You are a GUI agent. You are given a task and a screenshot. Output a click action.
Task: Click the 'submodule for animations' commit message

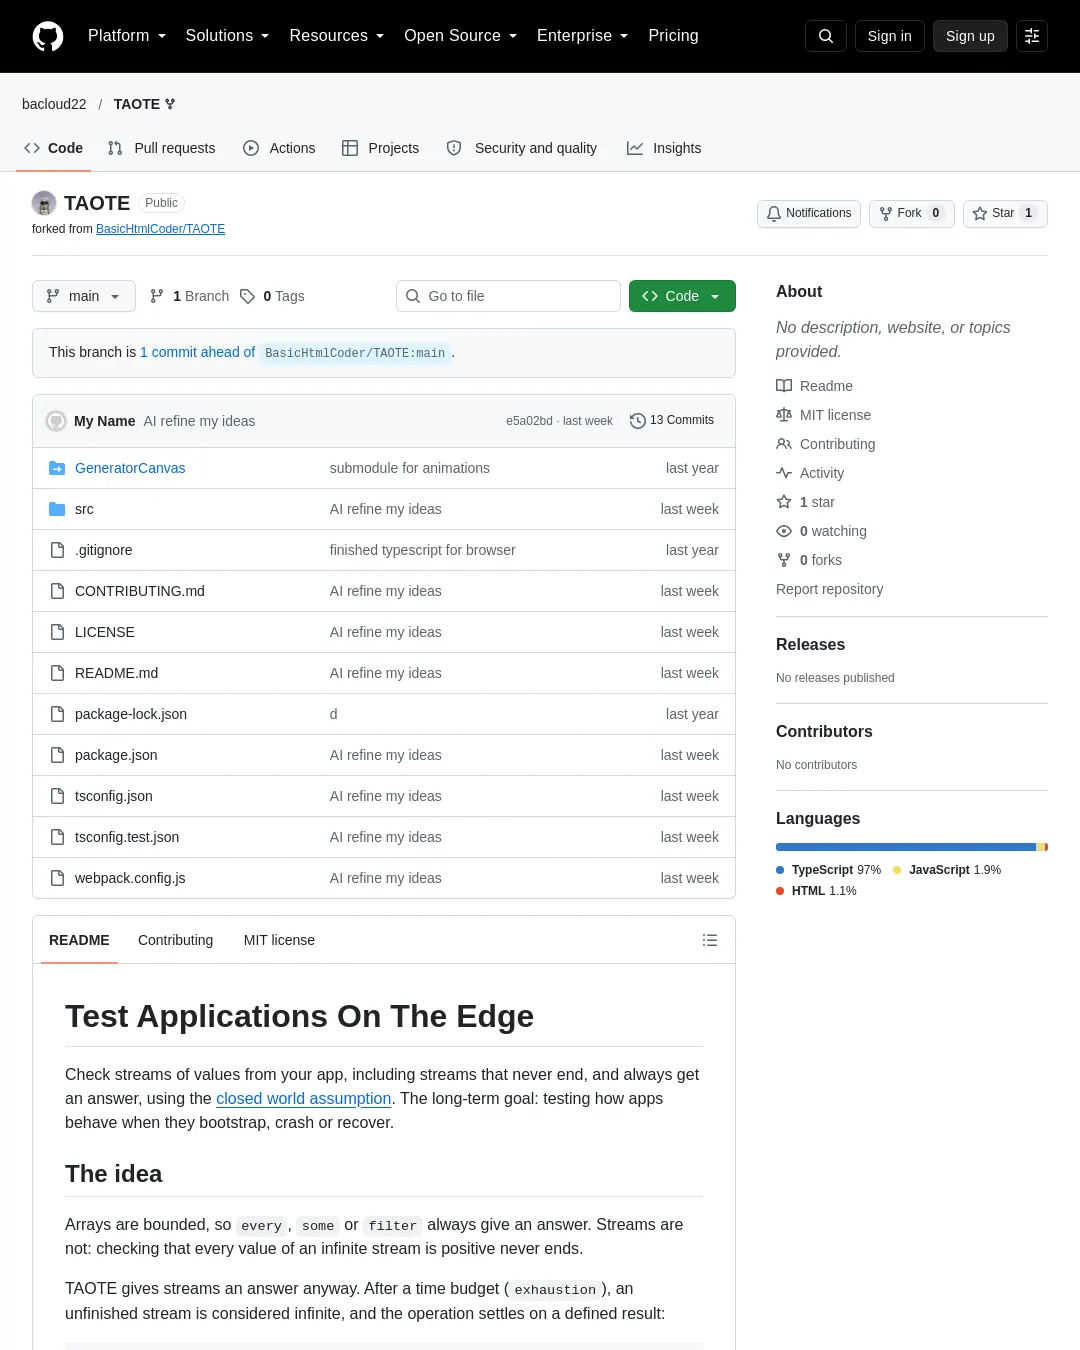410,468
